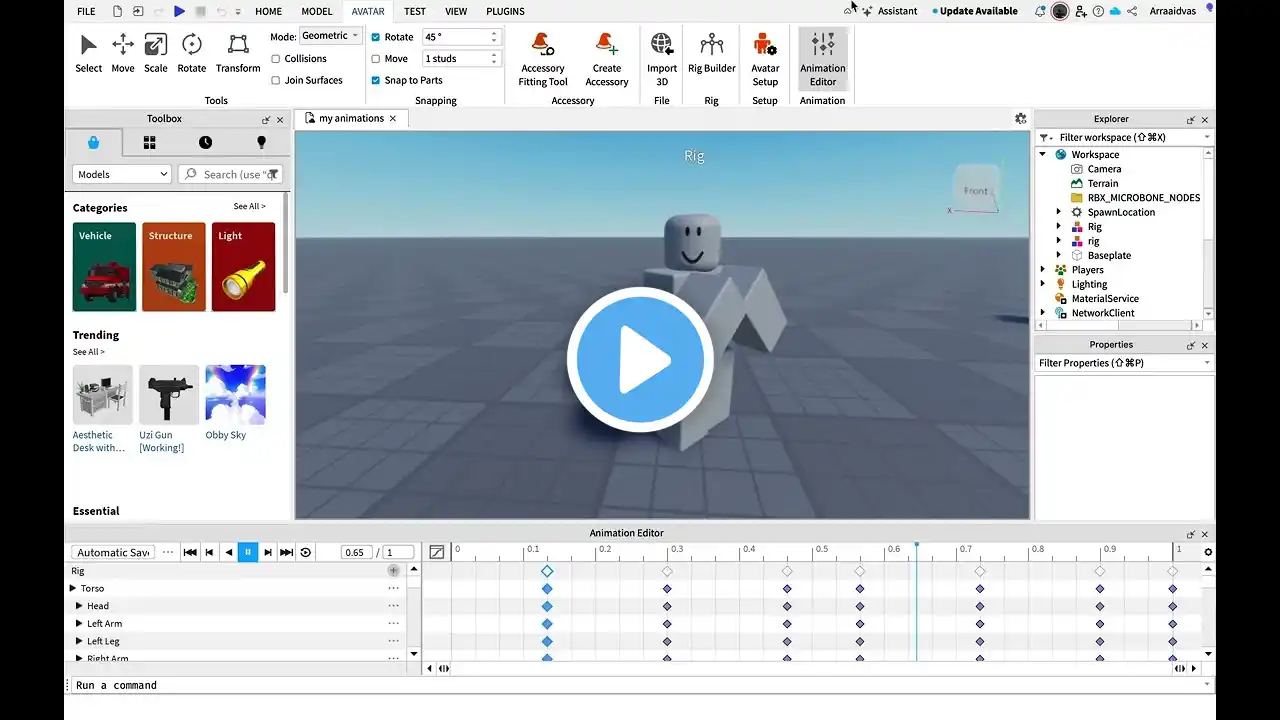Screen dimensions: 1280x720
Task: Uncheck Snap to Parts
Action: pos(376,80)
